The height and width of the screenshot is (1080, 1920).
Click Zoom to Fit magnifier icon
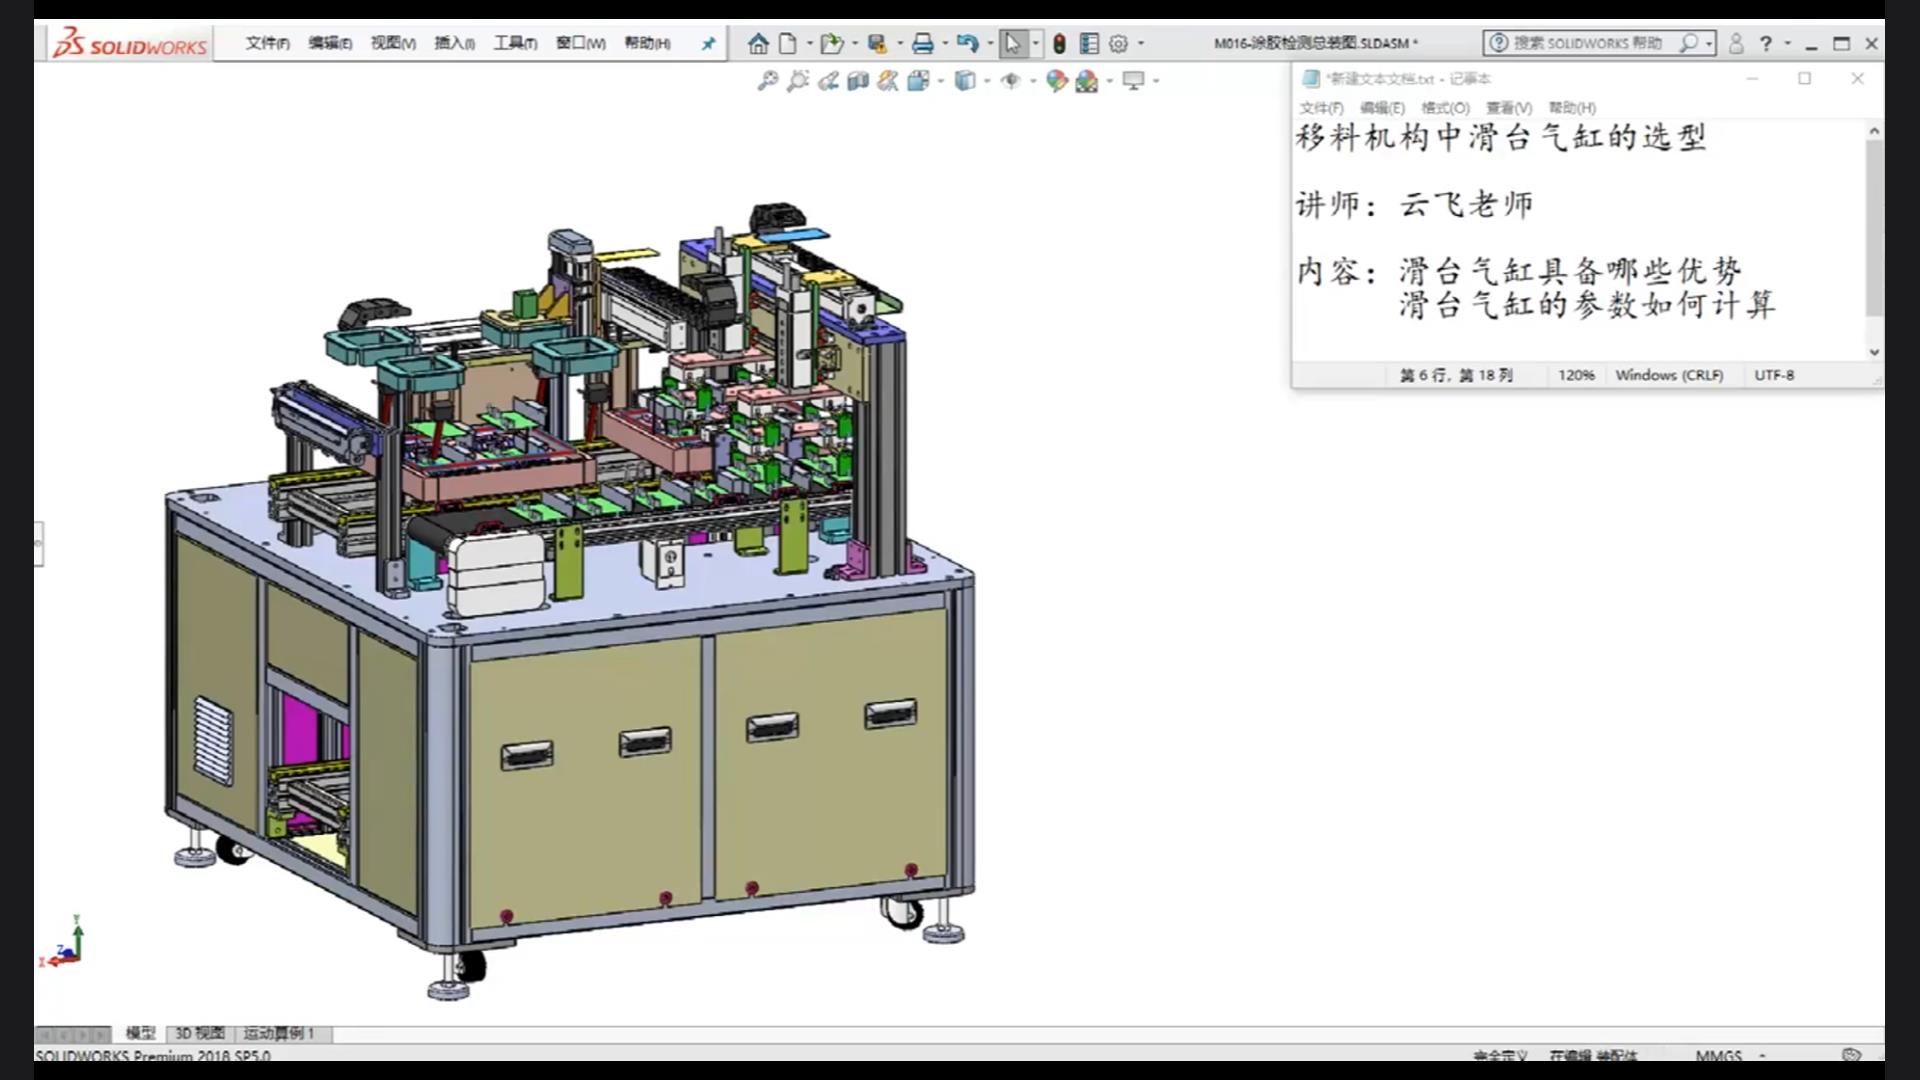pos(767,81)
